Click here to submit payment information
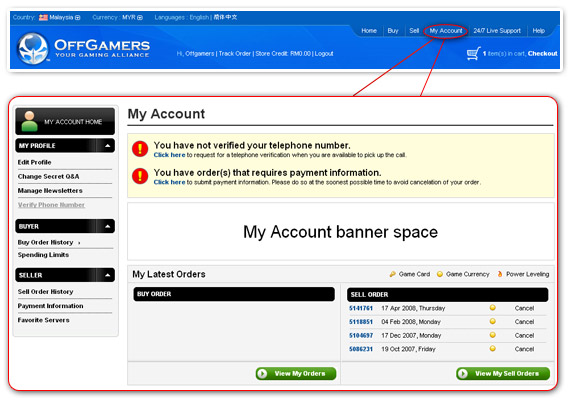 pyautogui.click(x=169, y=182)
